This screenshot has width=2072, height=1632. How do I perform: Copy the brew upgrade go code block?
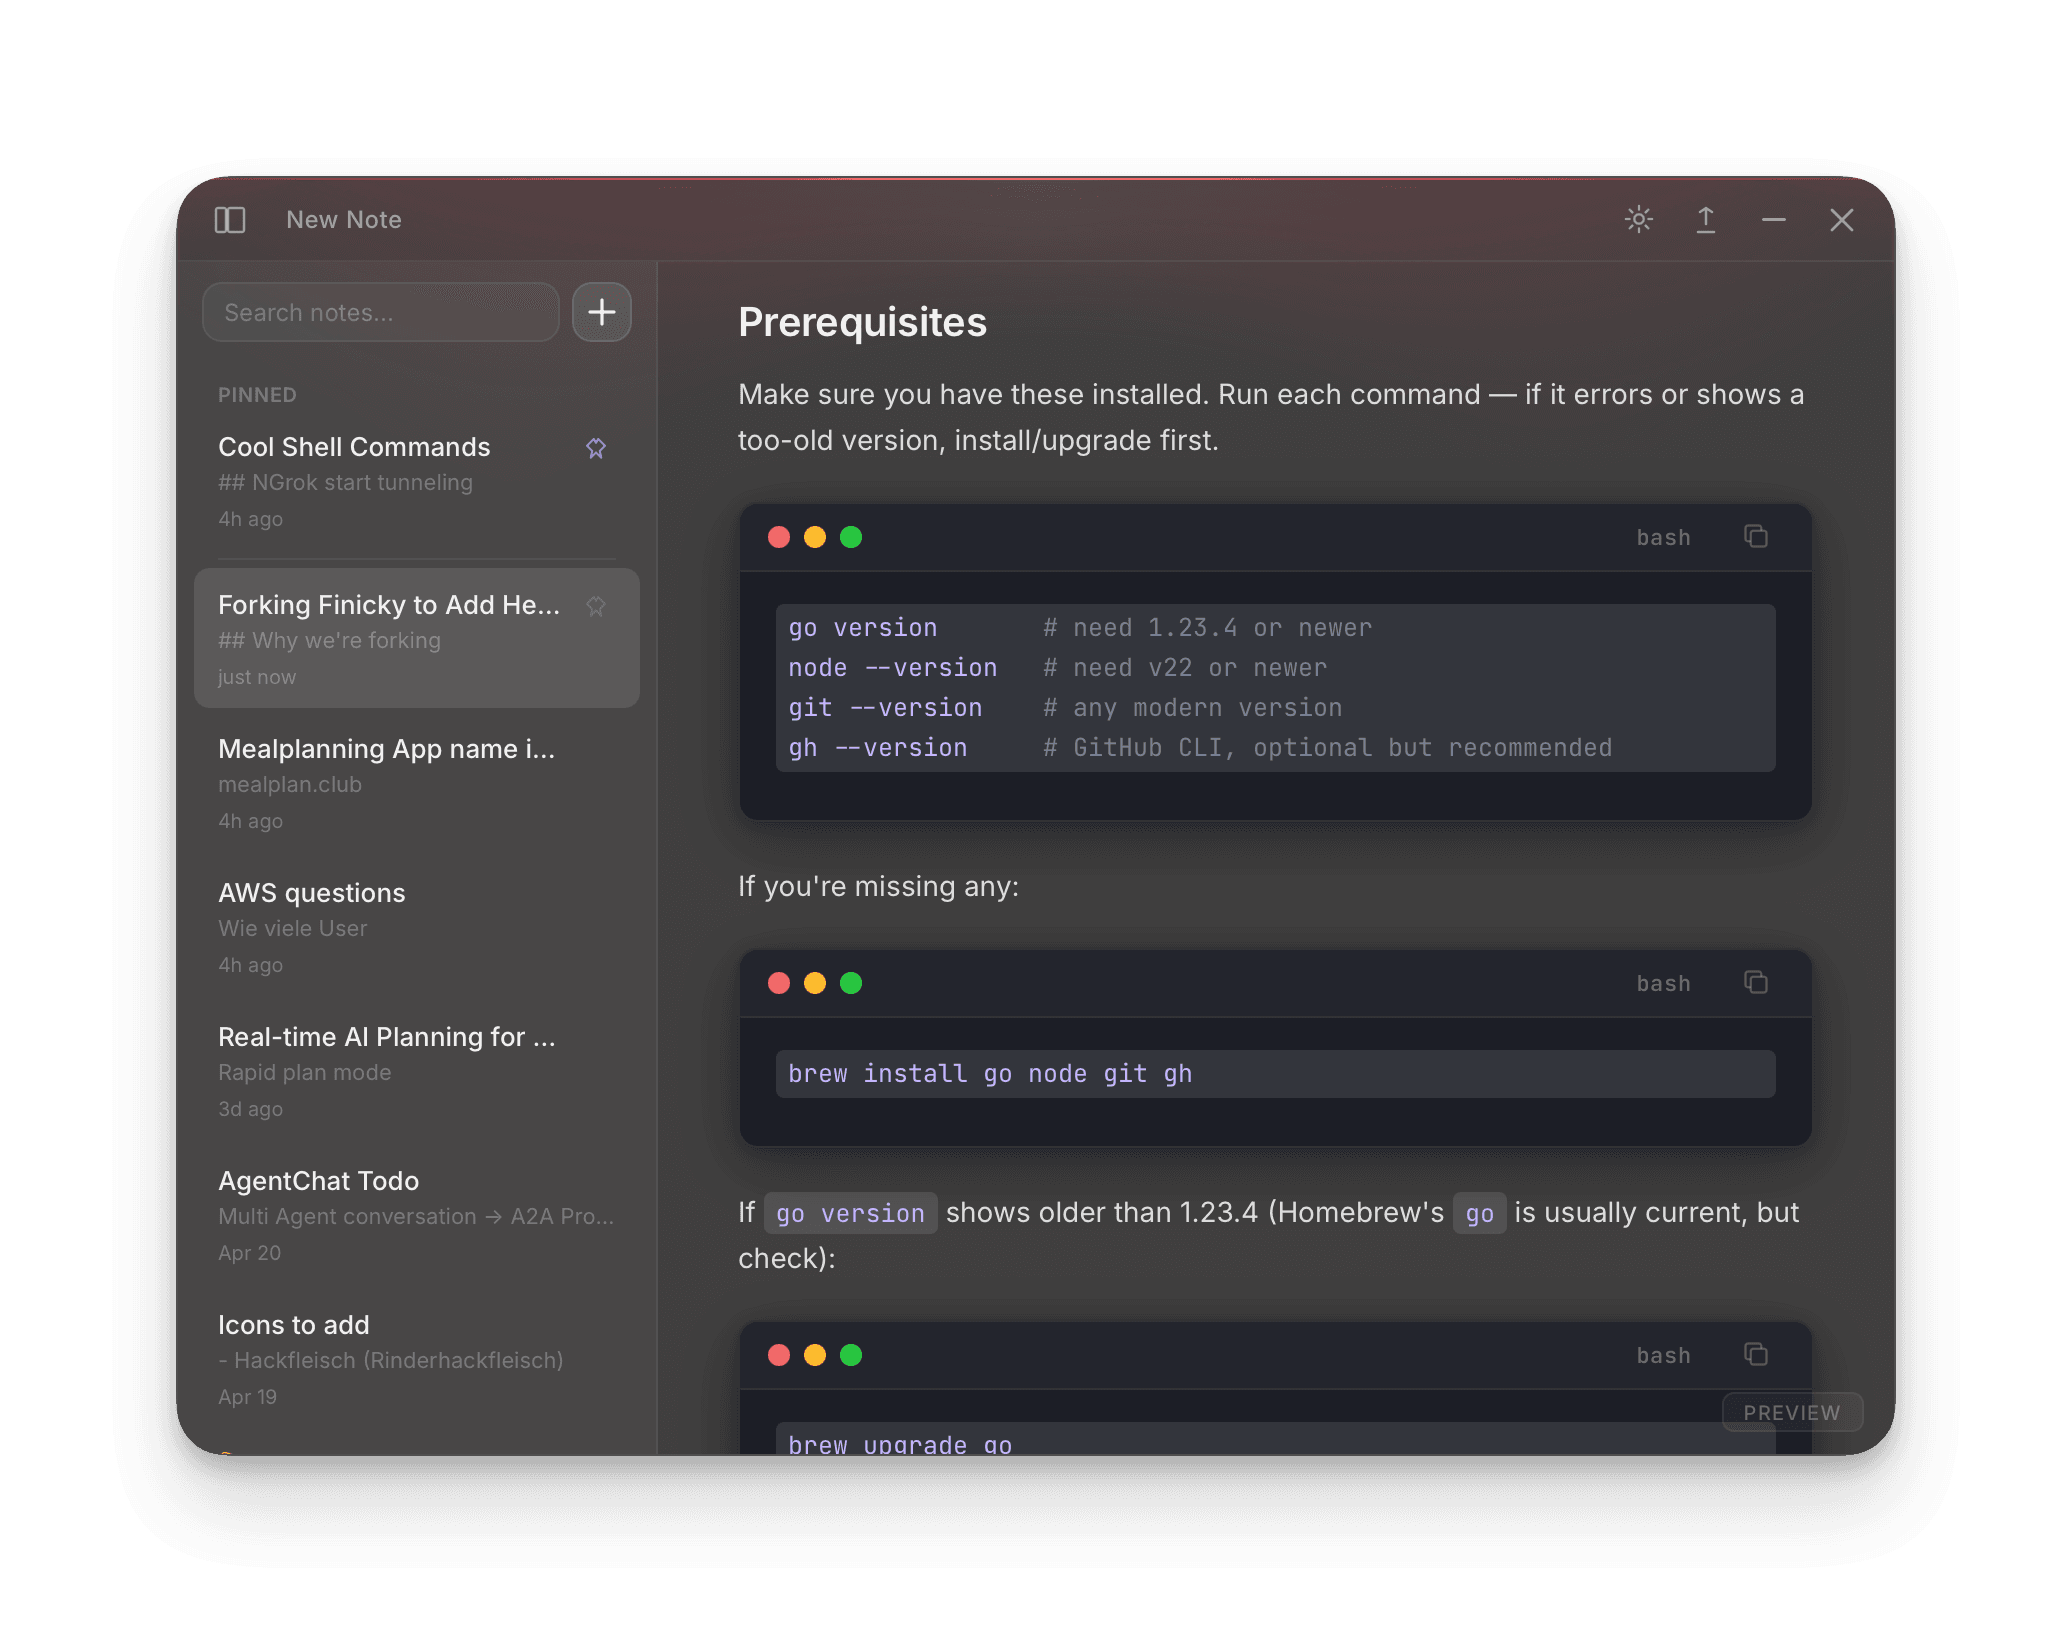(1756, 1354)
